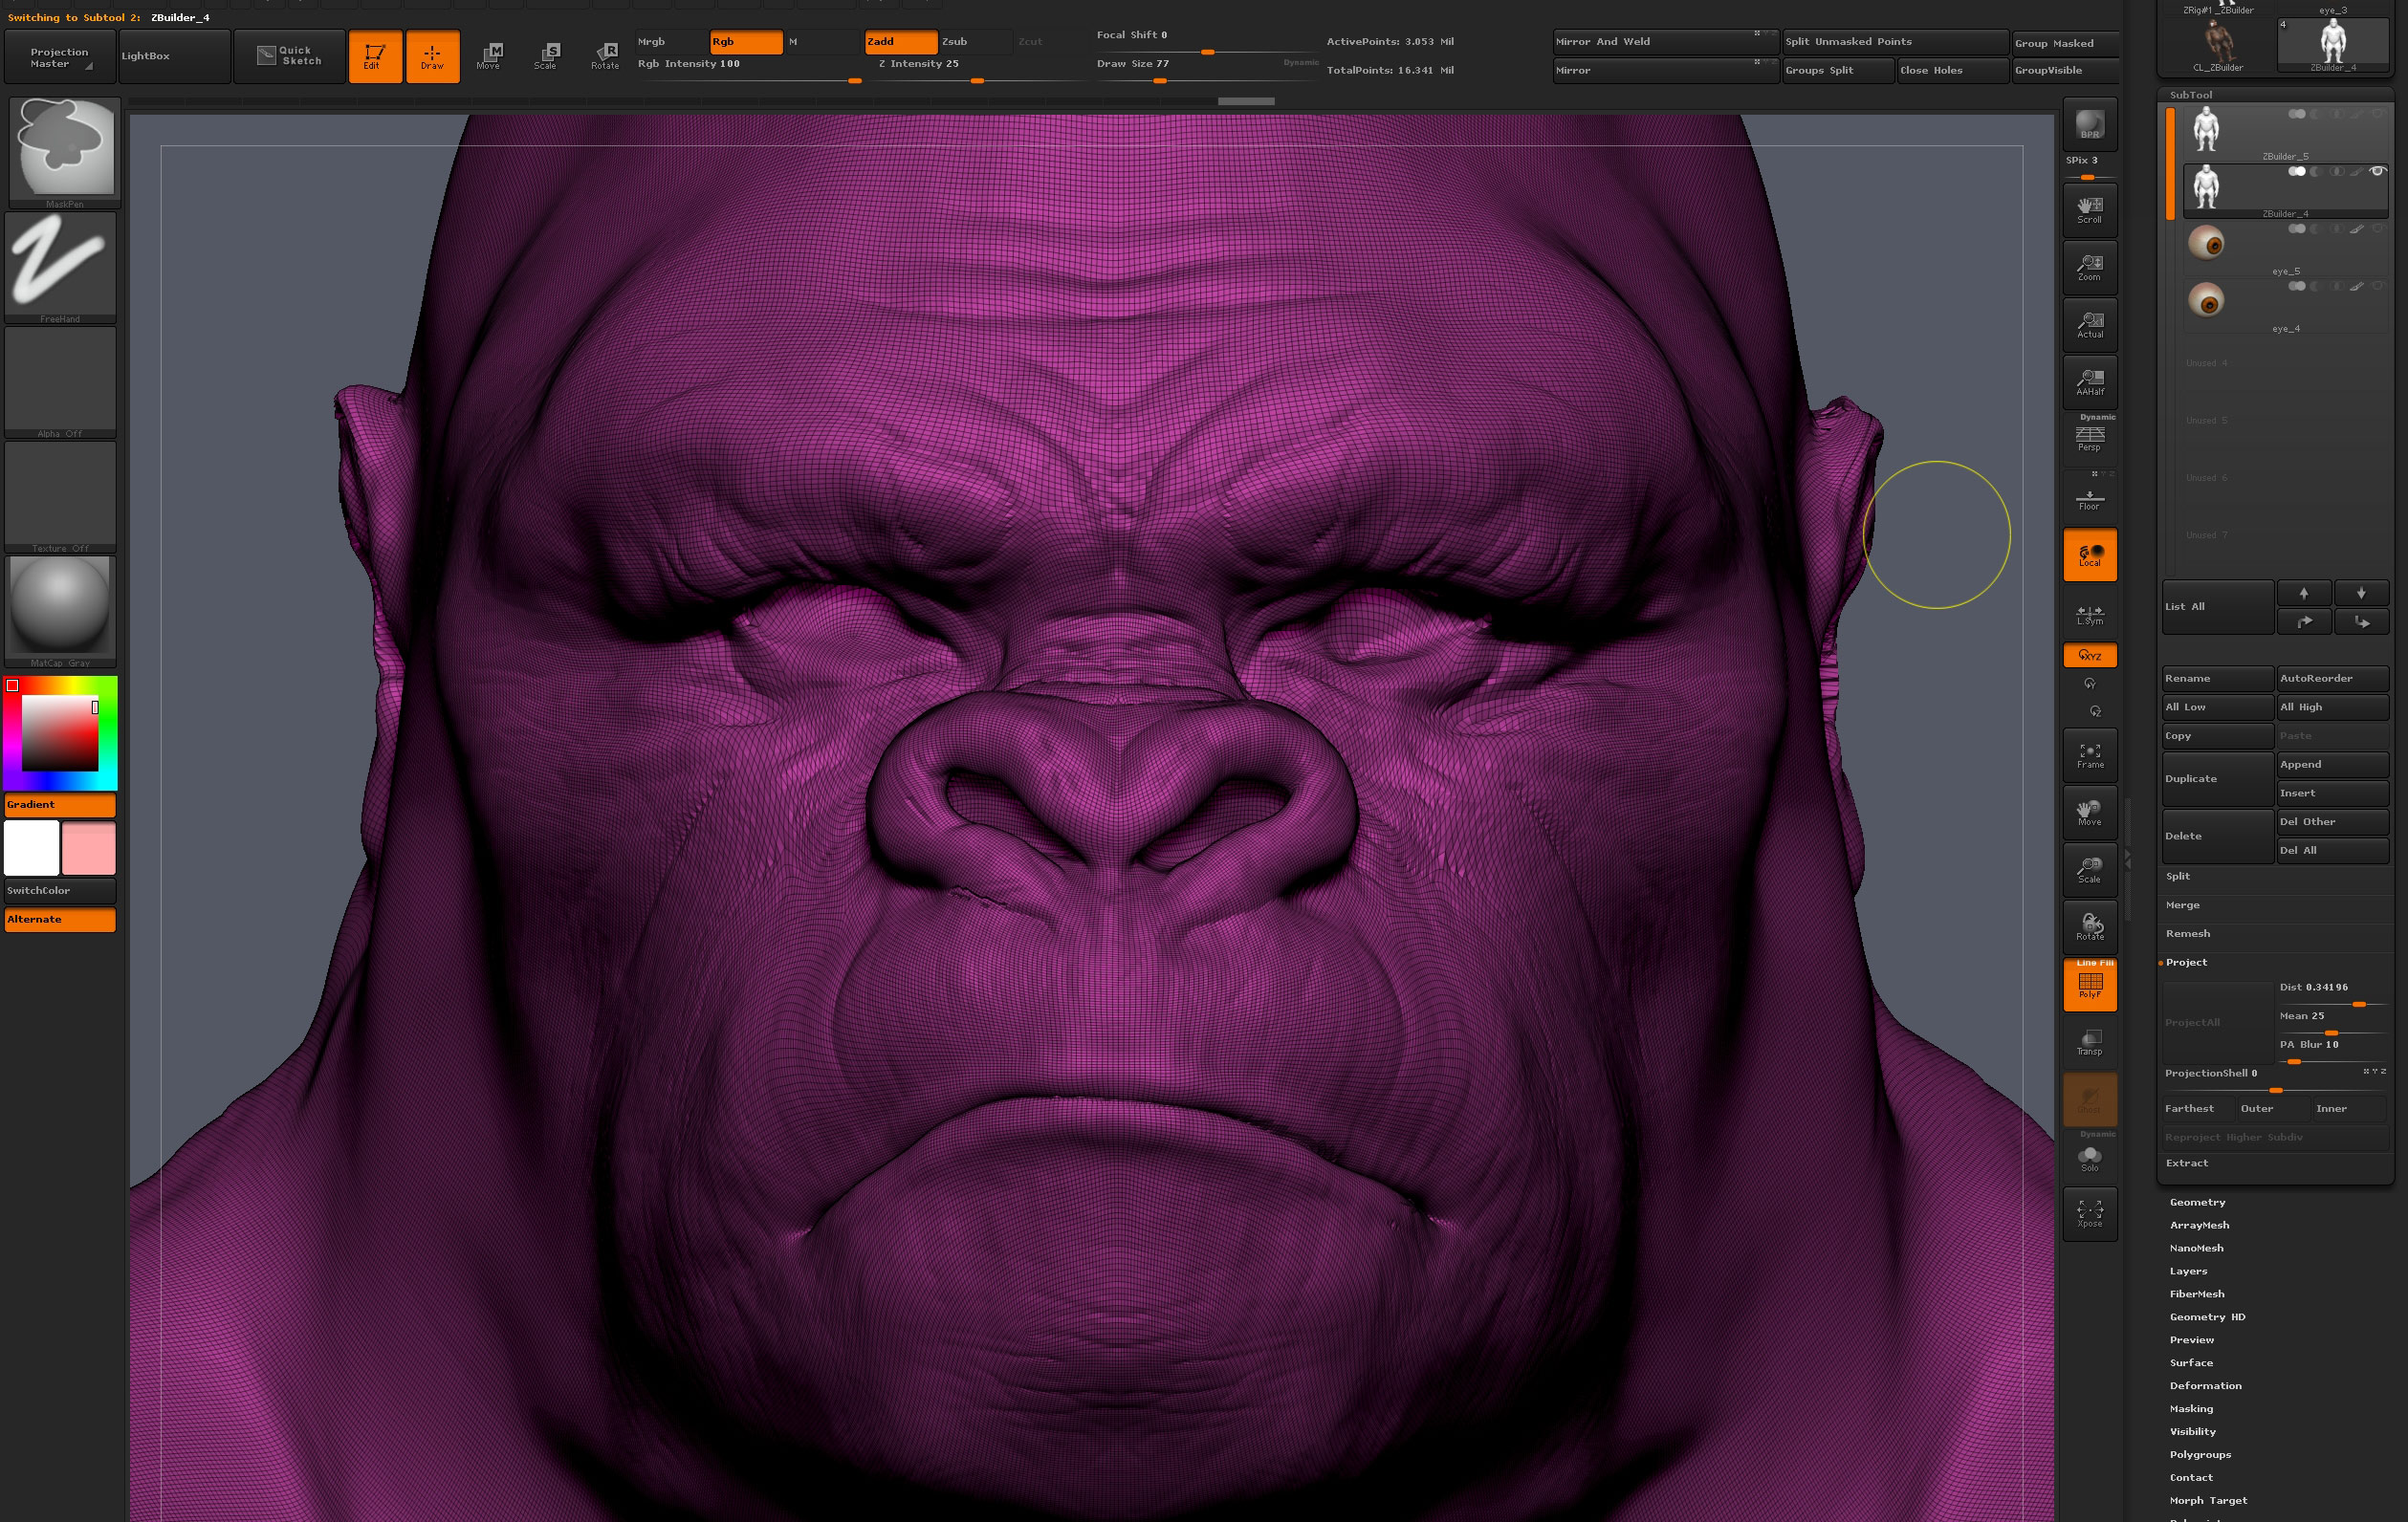Open the Deformation palette
Image resolution: width=2408 pixels, height=1522 pixels.
tap(2205, 1387)
